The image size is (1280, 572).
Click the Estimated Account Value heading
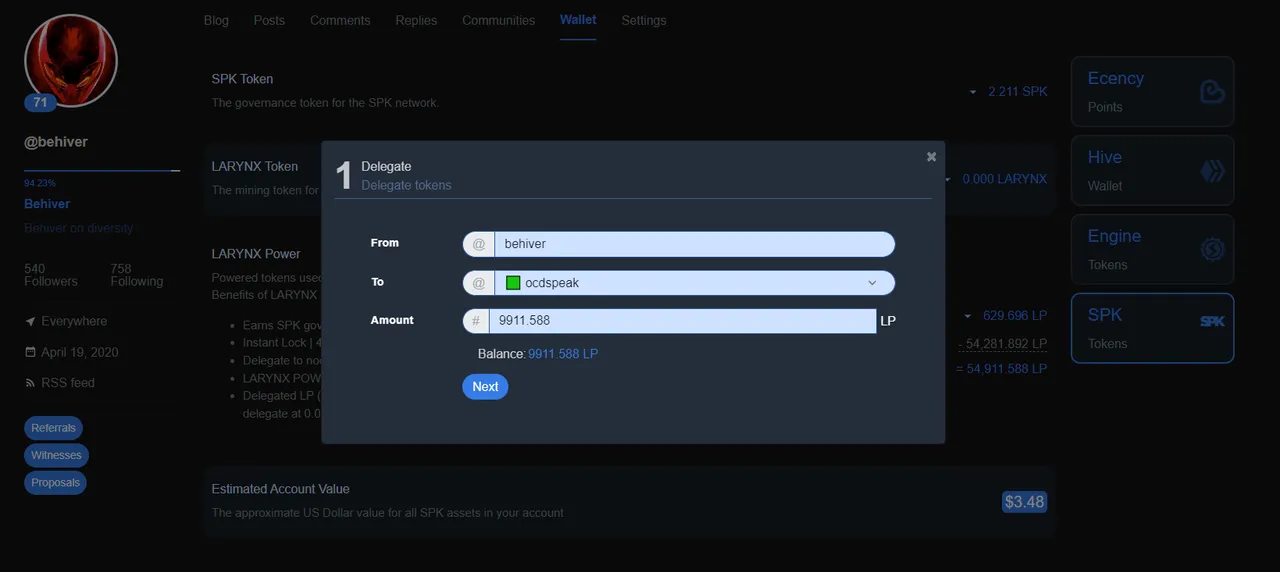pyautogui.click(x=281, y=489)
